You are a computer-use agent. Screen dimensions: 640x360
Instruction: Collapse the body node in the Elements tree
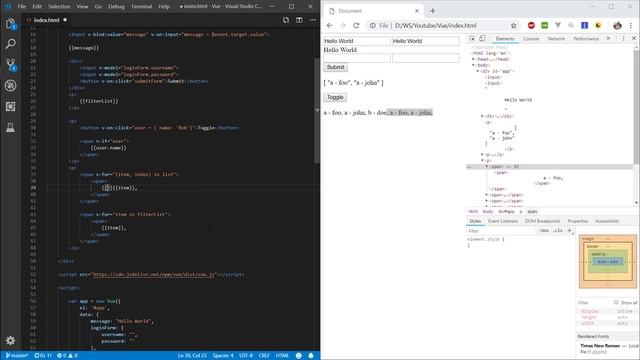tap(473, 65)
